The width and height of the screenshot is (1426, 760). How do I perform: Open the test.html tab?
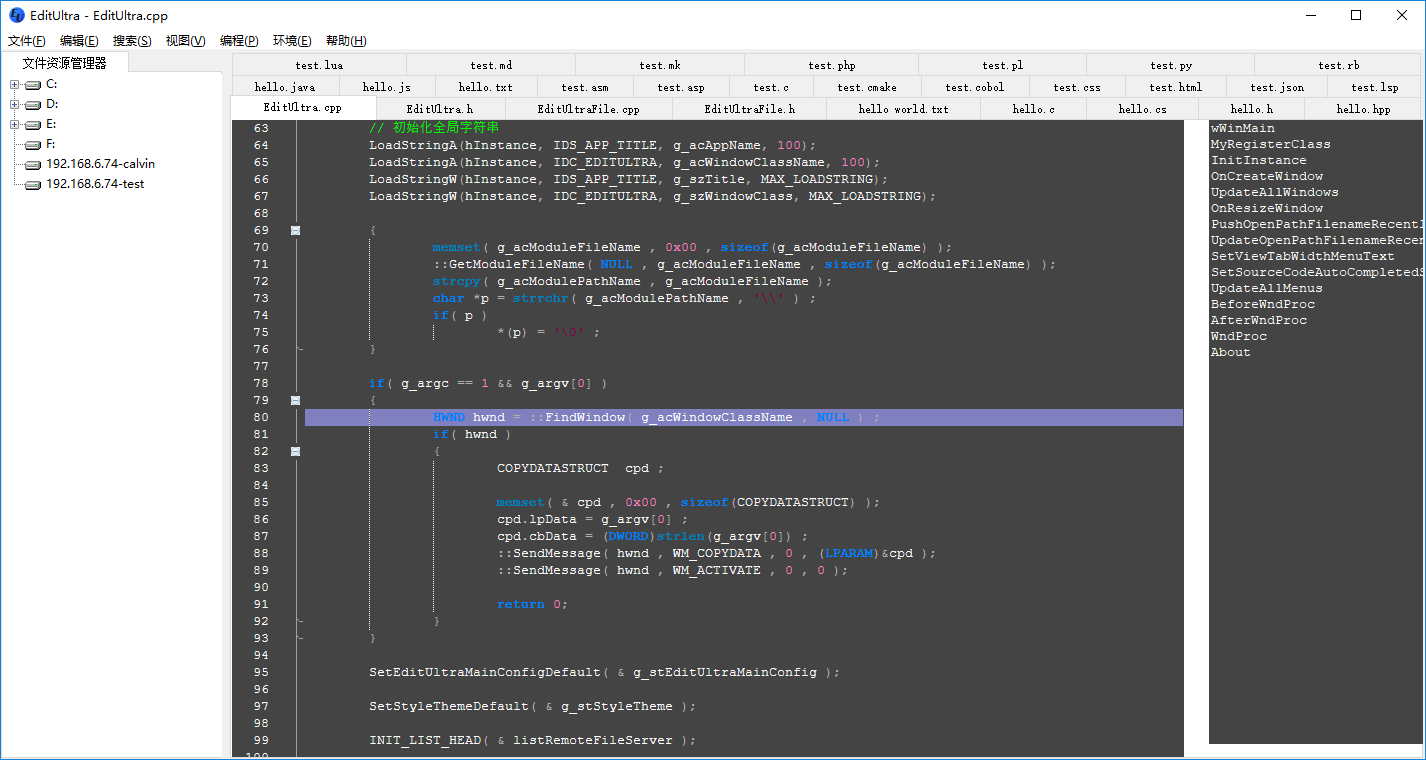pyautogui.click(x=1176, y=87)
